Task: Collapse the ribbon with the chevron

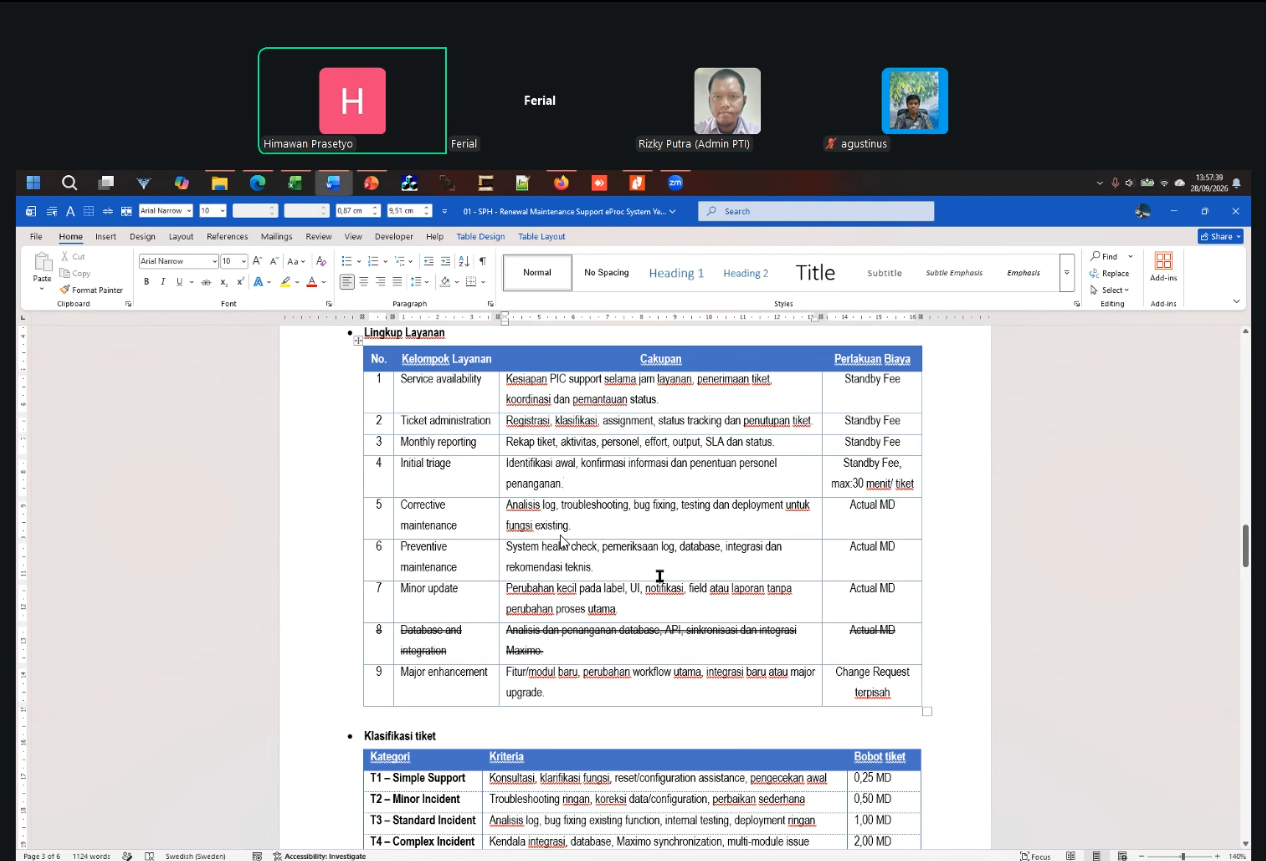Action: 1236,302
